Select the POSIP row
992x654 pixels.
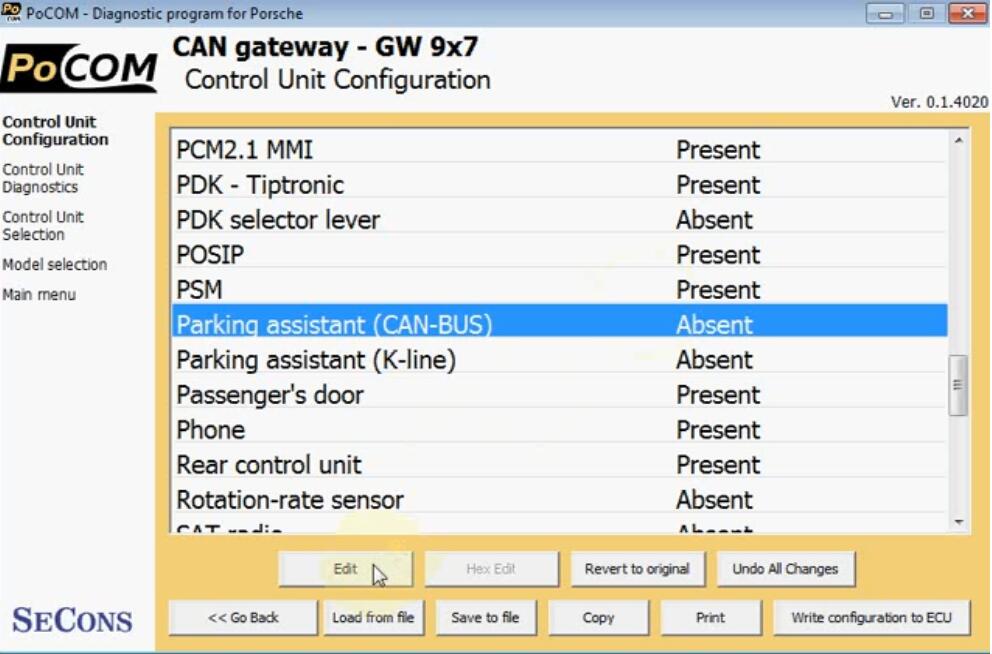tap(559, 255)
